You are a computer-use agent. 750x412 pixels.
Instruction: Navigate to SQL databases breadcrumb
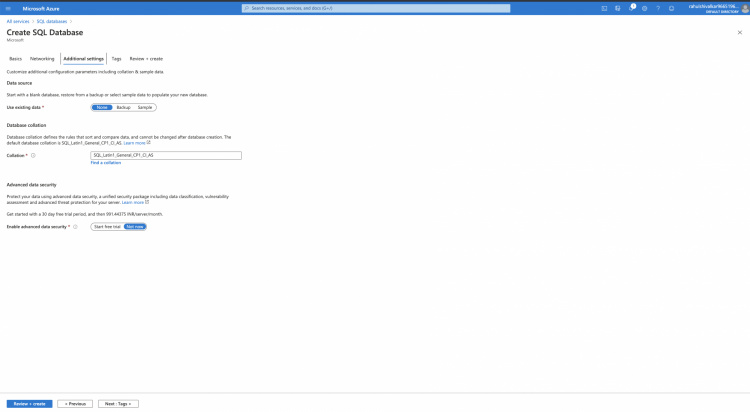pyautogui.click(x=50, y=20)
